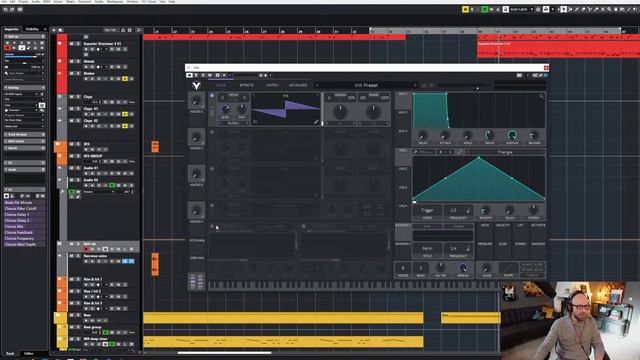Screen dimensions: 640x360
Task: Click the SPREAD knob in Vital voice section
Action: 463,267
